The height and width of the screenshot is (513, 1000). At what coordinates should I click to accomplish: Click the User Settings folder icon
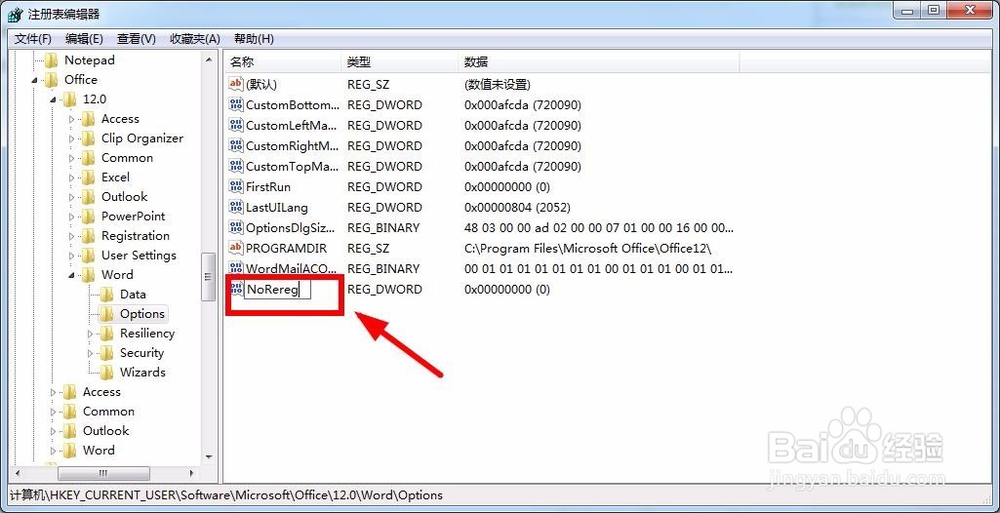coord(89,256)
